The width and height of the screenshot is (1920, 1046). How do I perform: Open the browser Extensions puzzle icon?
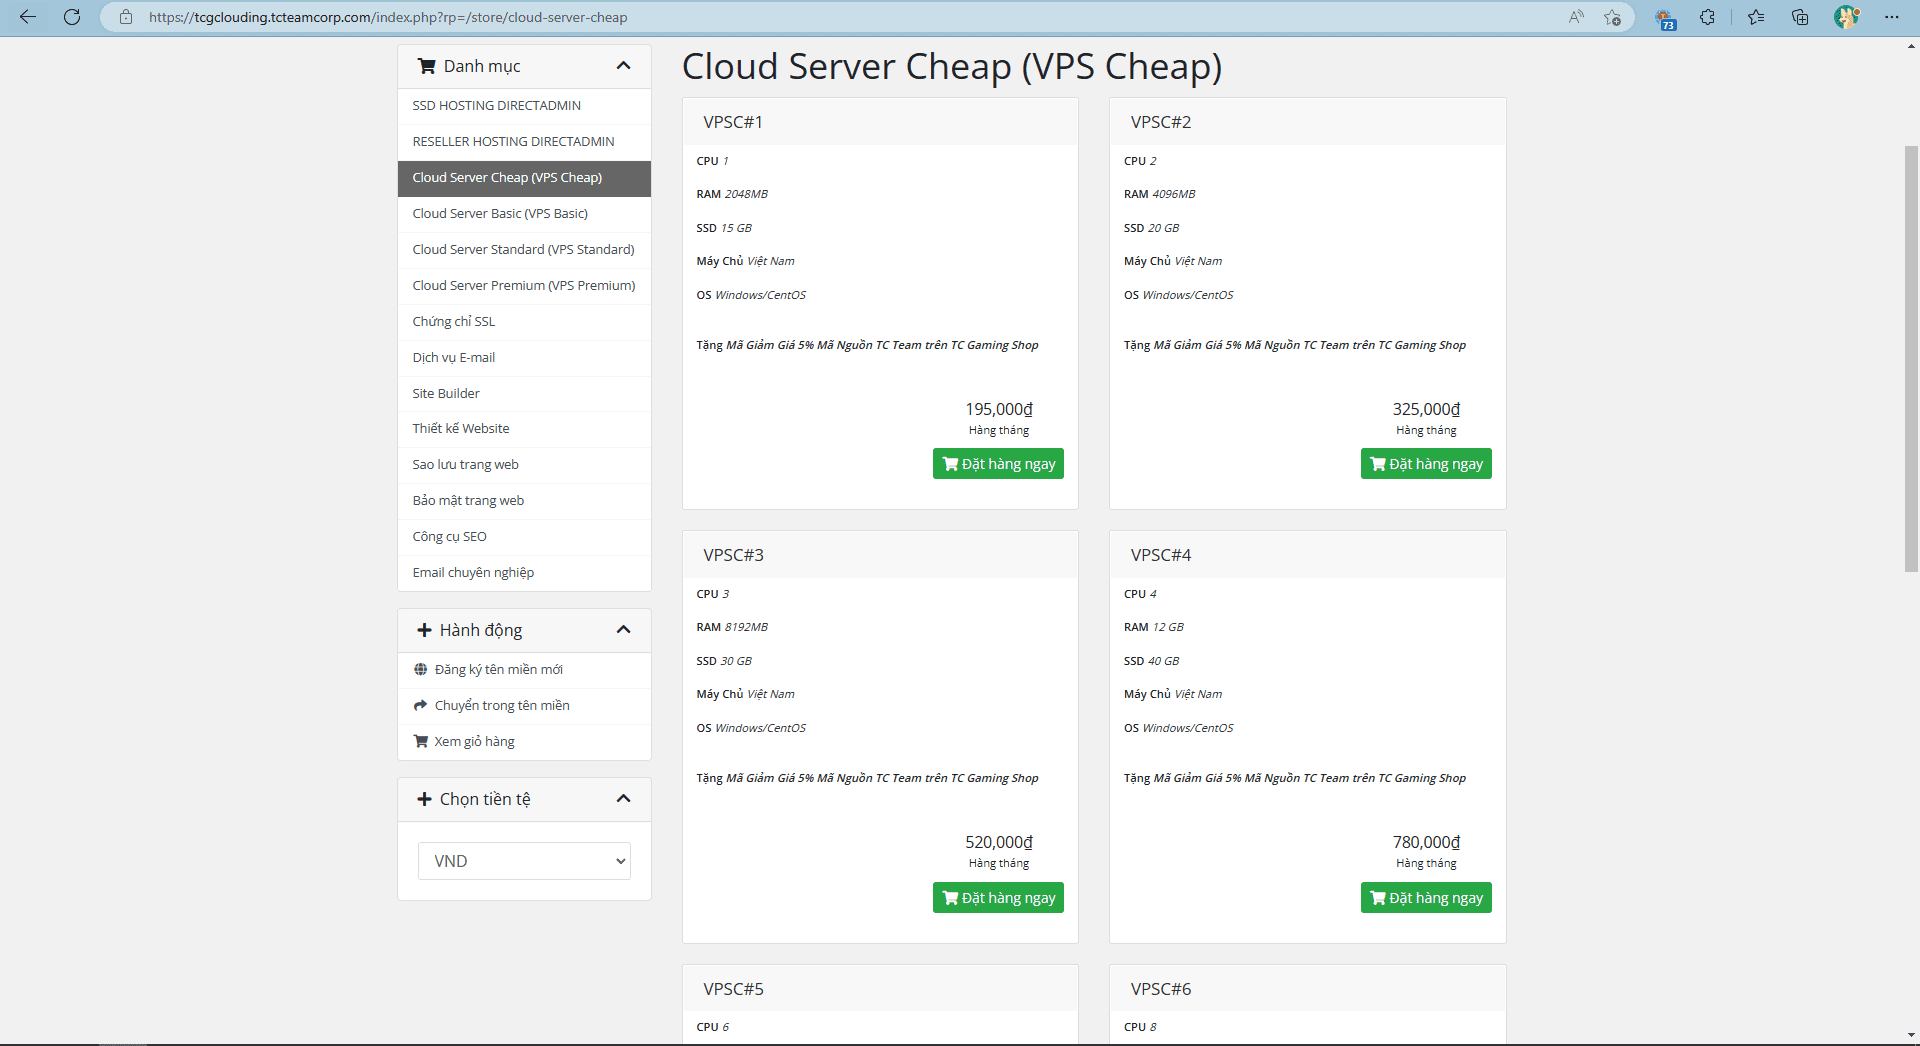1707,17
